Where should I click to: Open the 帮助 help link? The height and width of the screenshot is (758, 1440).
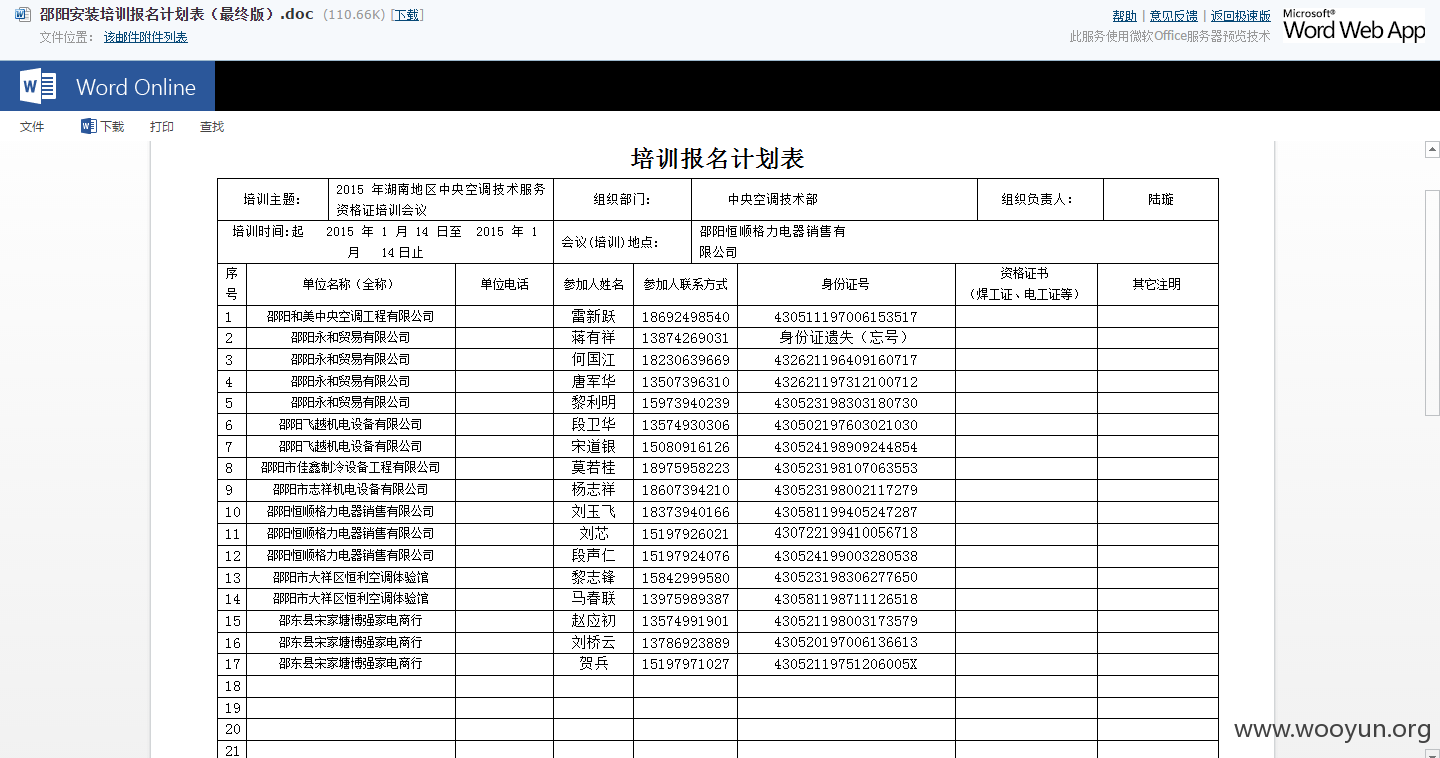pyautogui.click(x=1124, y=16)
